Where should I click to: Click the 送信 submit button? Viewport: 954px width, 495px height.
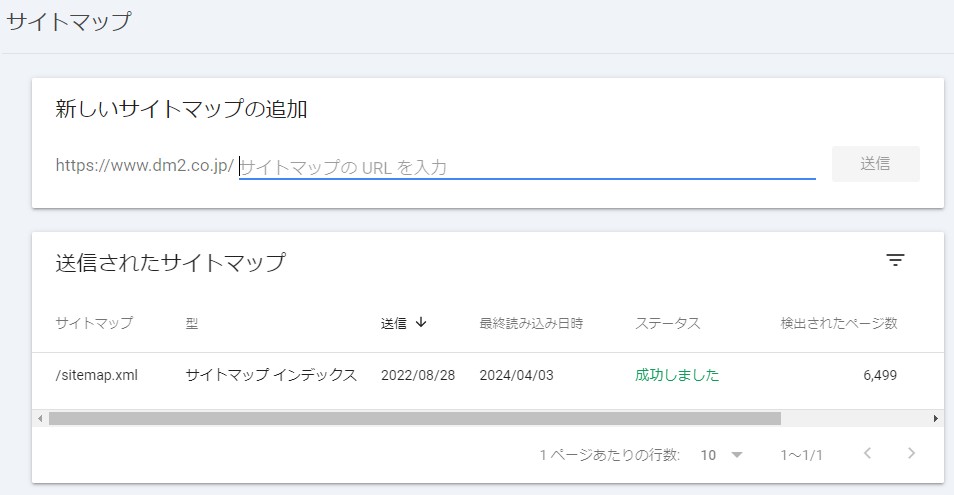pyautogui.click(x=876, y=164)
